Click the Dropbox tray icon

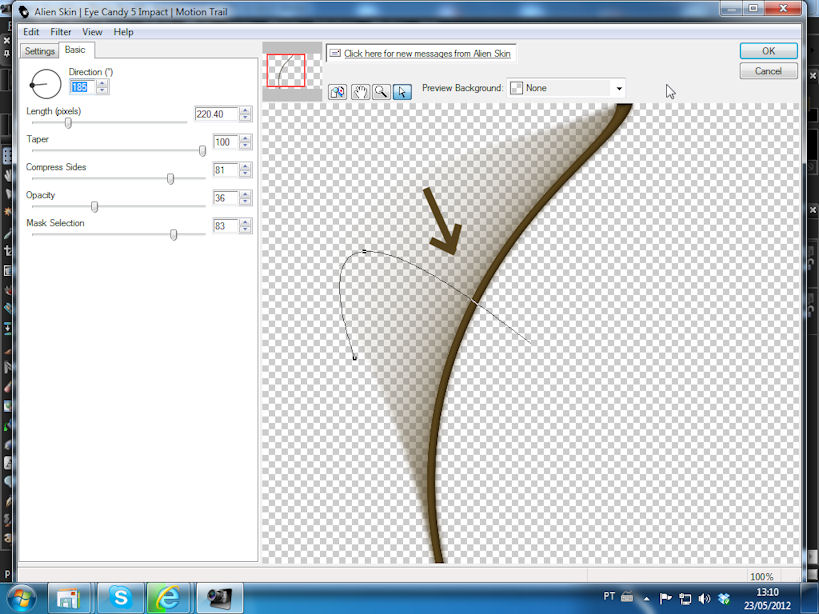click(724, 599)
